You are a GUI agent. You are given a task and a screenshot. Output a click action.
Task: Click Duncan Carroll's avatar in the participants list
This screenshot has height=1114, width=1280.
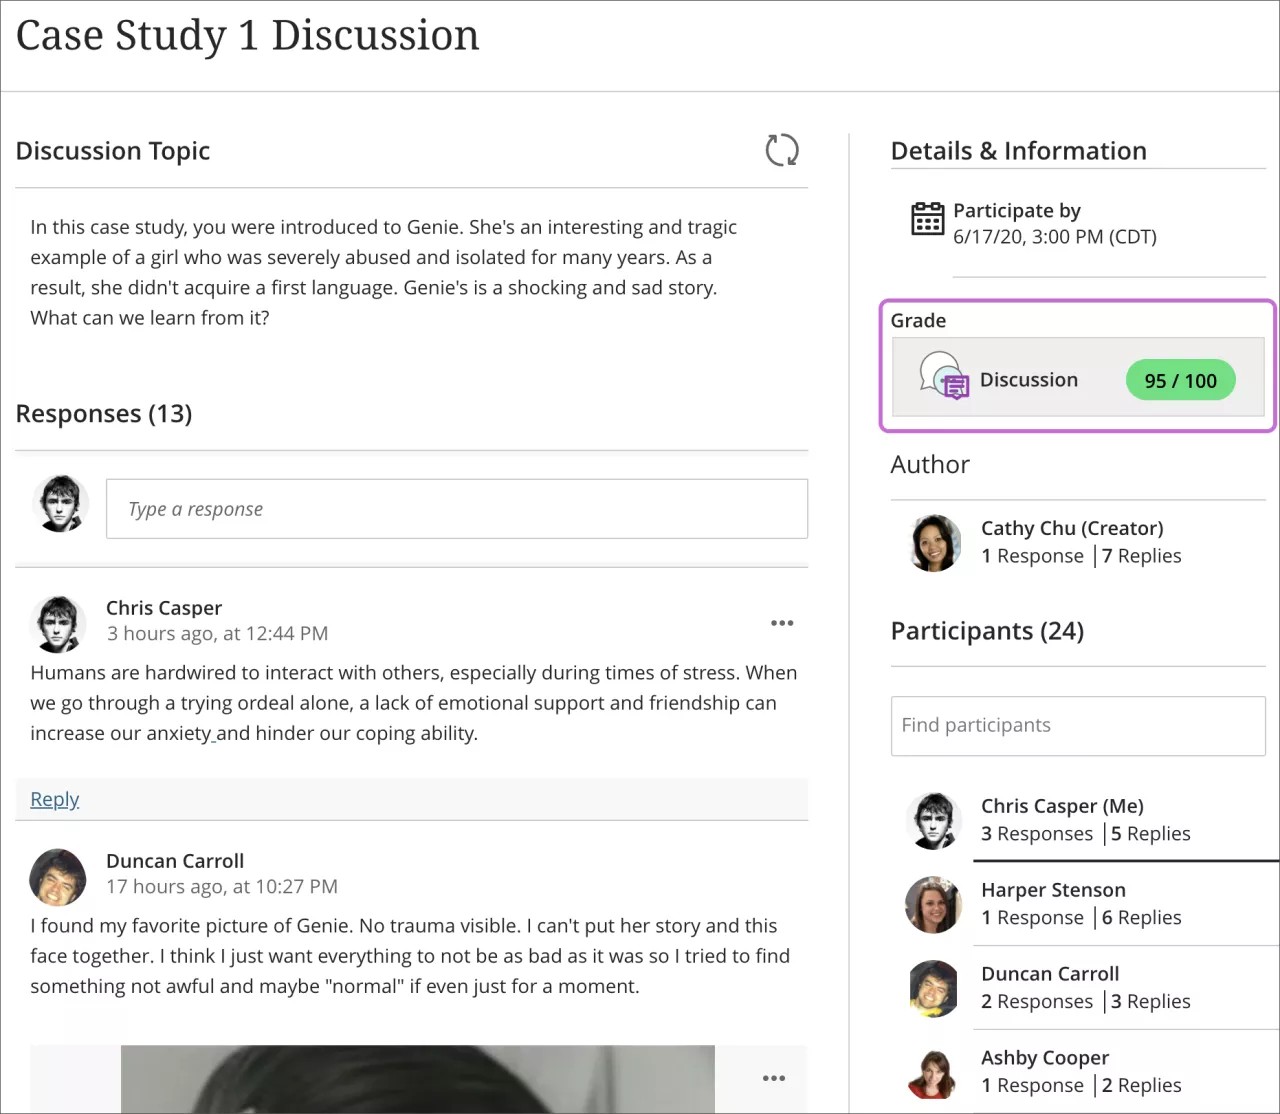pos(933,988)
